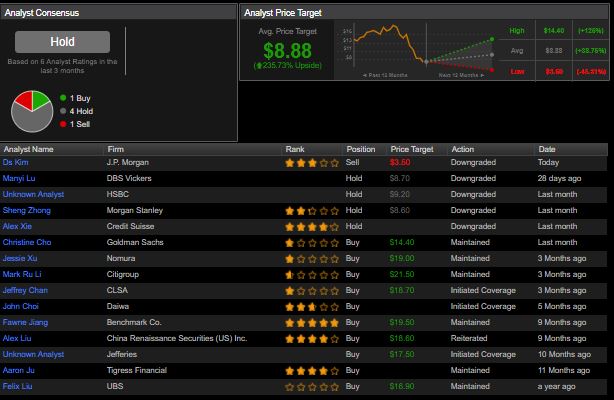Open analyst Aaron Ju's profile link

18,370
